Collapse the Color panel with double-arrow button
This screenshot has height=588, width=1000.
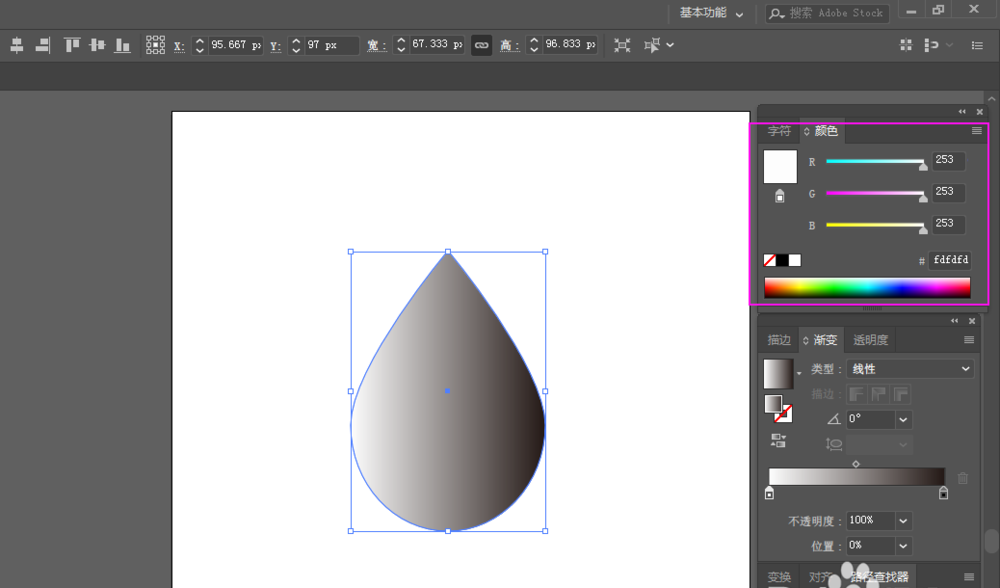click(962, 112)
